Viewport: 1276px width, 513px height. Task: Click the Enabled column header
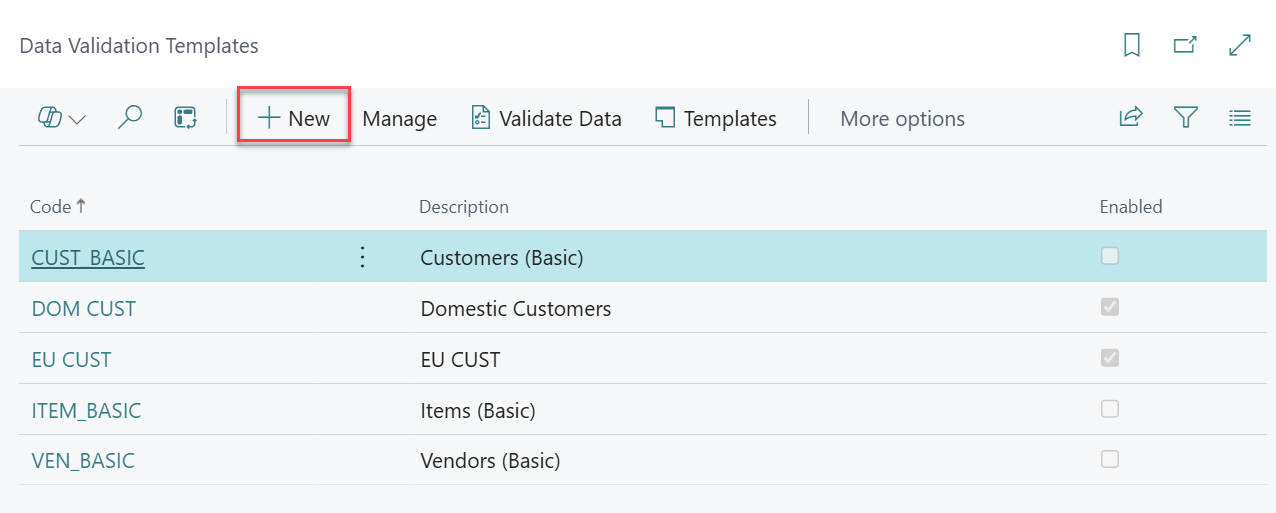point(1131,207)
